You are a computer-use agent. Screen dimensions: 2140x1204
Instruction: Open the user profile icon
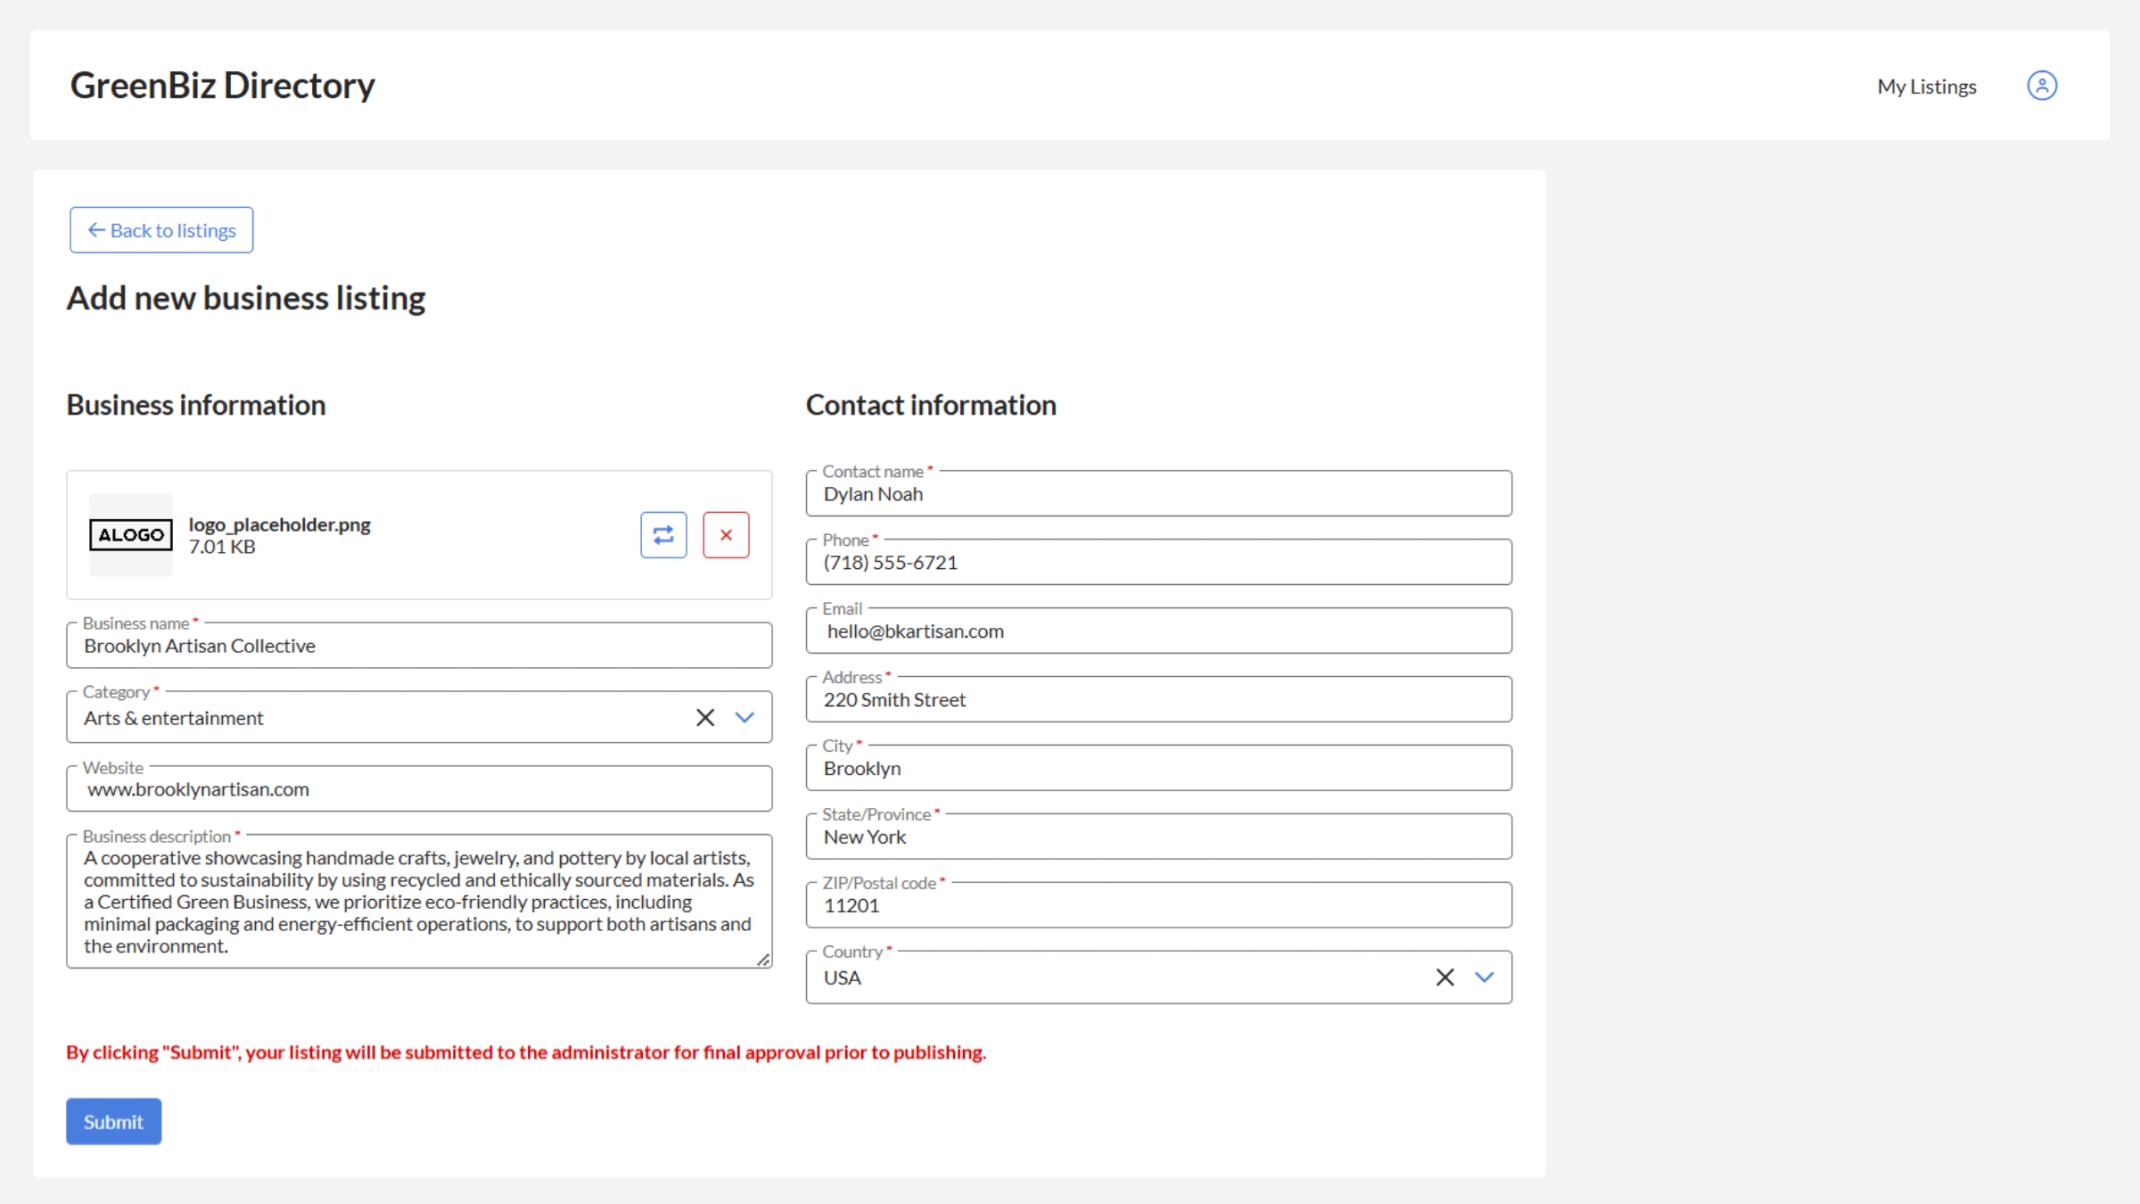[2041, 86]
